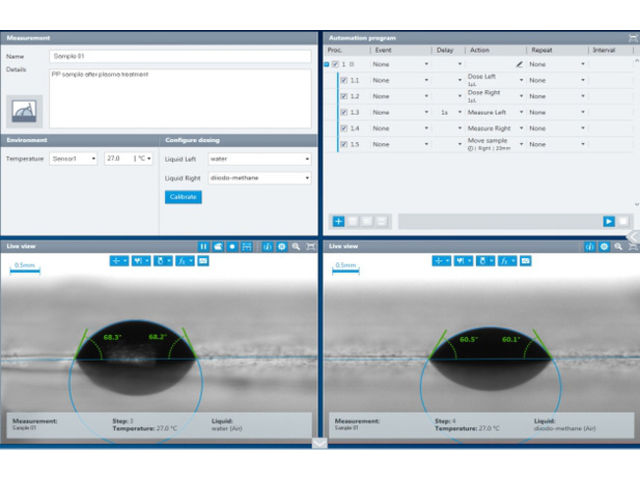The width and height of the screenshot is (640, 480).
Task: Click the info icon in right live view
Action: (x=590, y=246)
